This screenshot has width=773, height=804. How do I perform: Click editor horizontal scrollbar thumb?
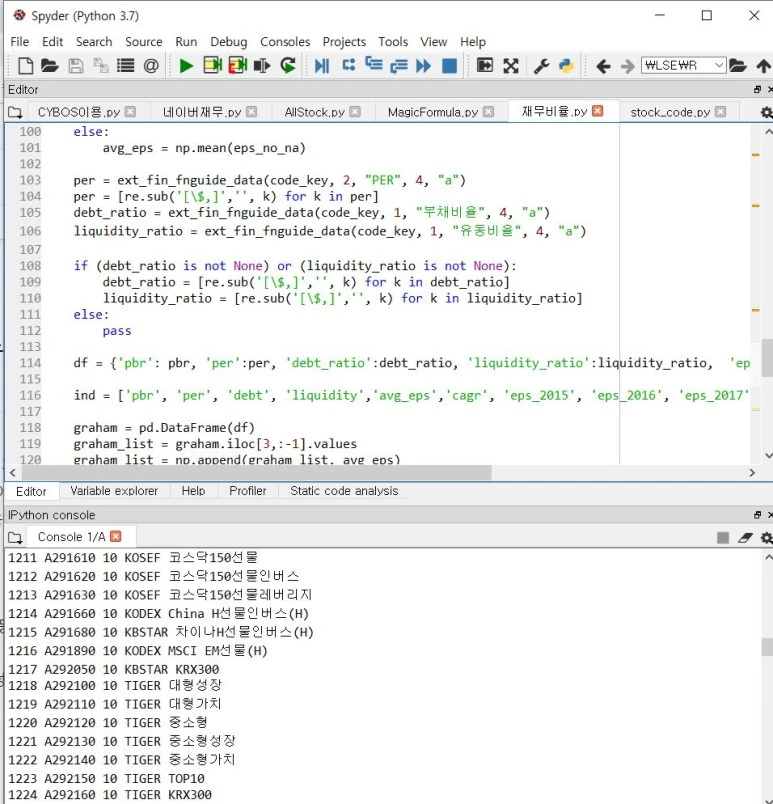[x=257, y=472]
